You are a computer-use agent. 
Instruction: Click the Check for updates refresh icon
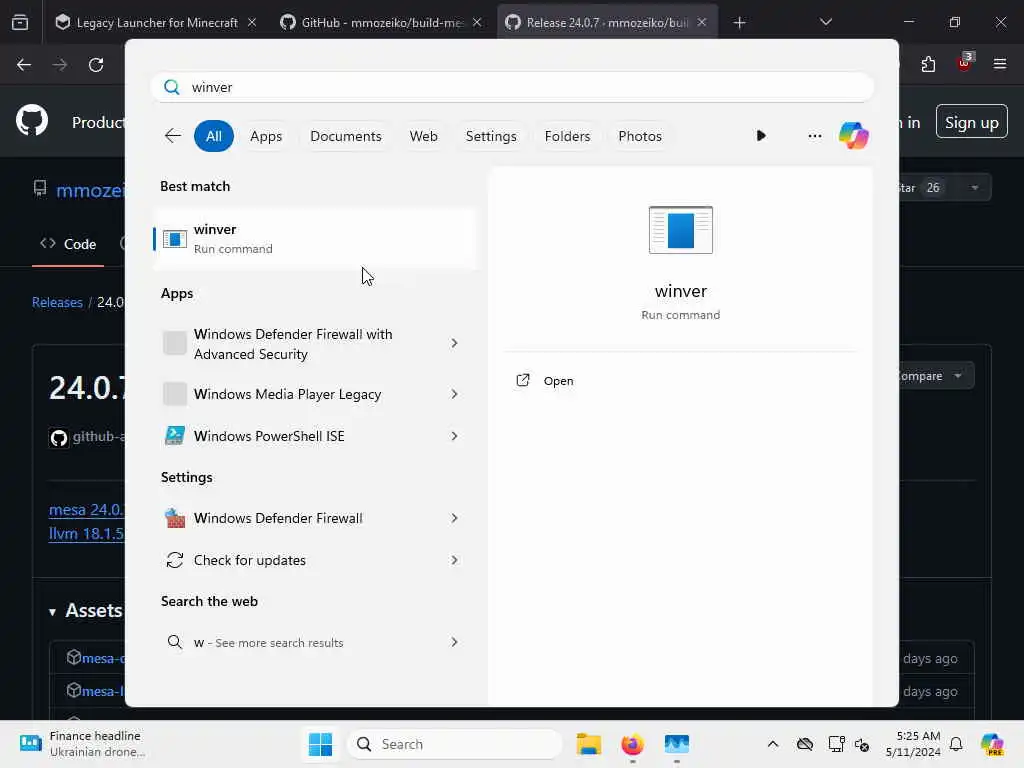174,560
